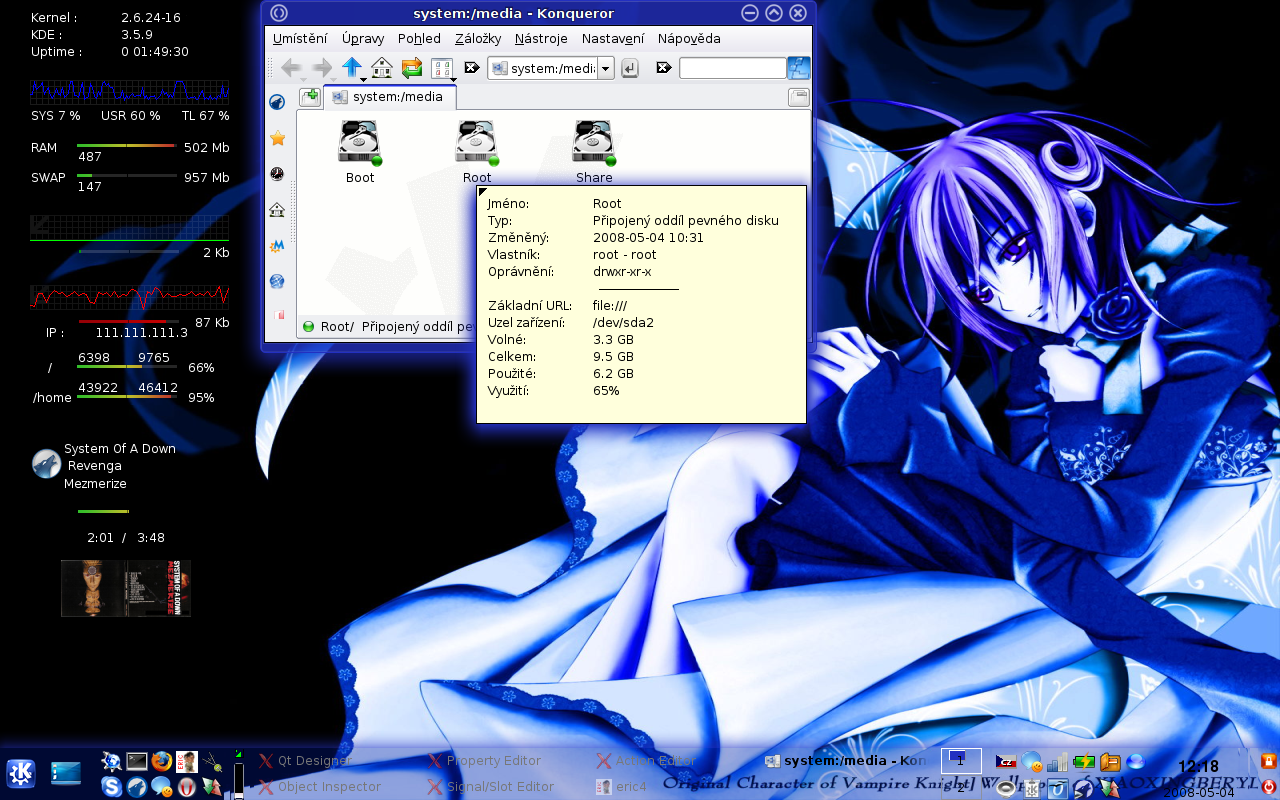Click the network signal bars tray icon
The width and height of the screenshot is (1280, 800).
coord(1057,762)
